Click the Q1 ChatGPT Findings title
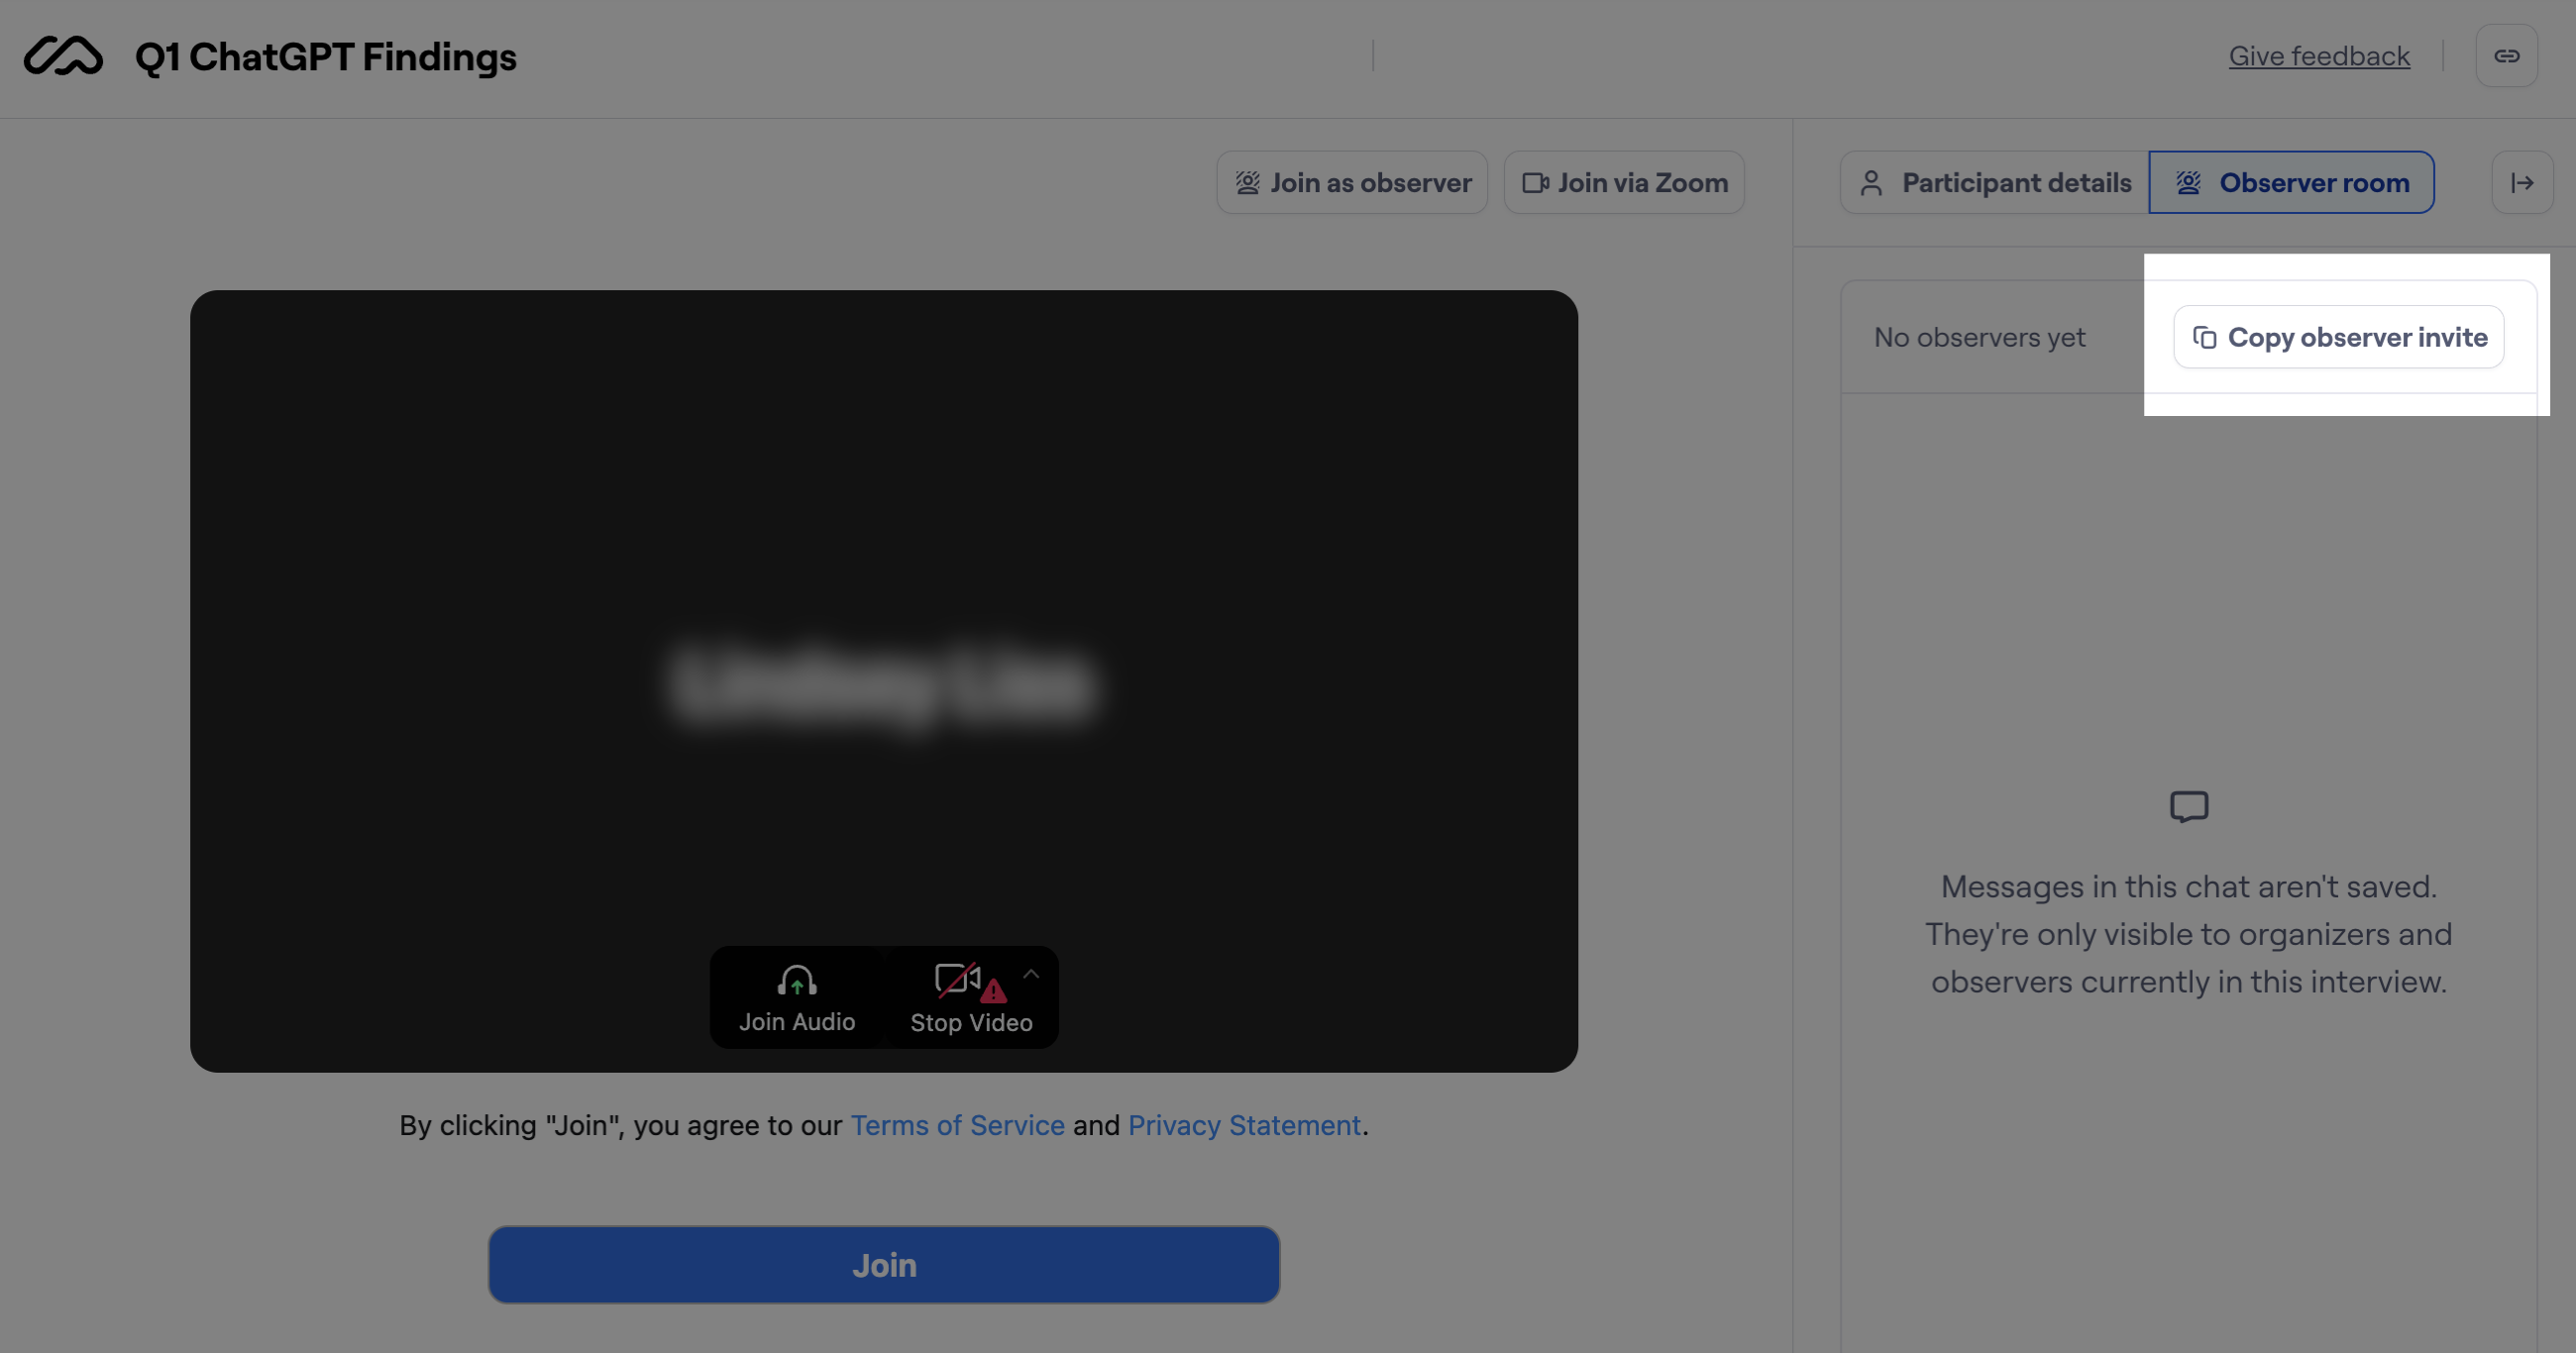Viewport: 2576px width, 1353px height. (326, 57)
